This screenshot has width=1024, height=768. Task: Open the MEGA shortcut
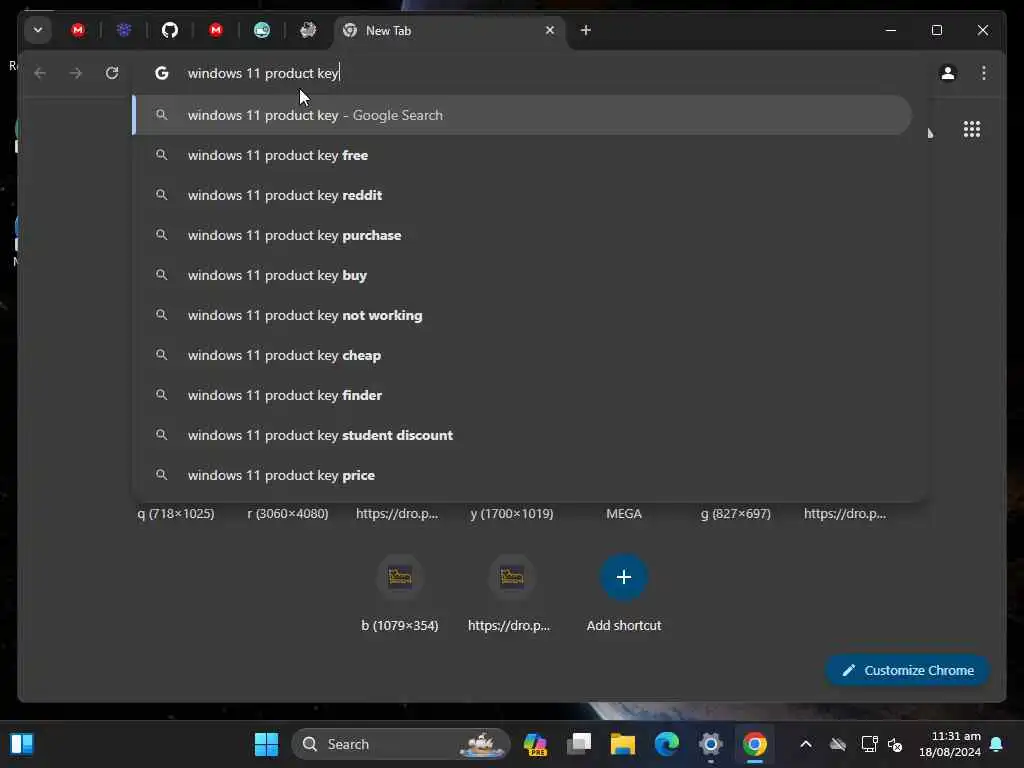coord(624,513)
